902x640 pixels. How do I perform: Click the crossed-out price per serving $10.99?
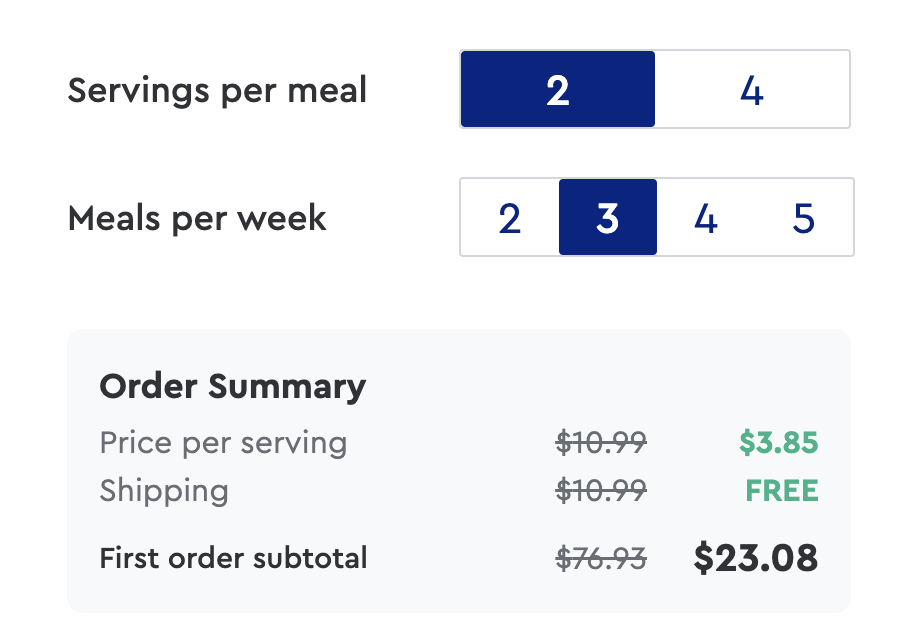pos(601,442)
